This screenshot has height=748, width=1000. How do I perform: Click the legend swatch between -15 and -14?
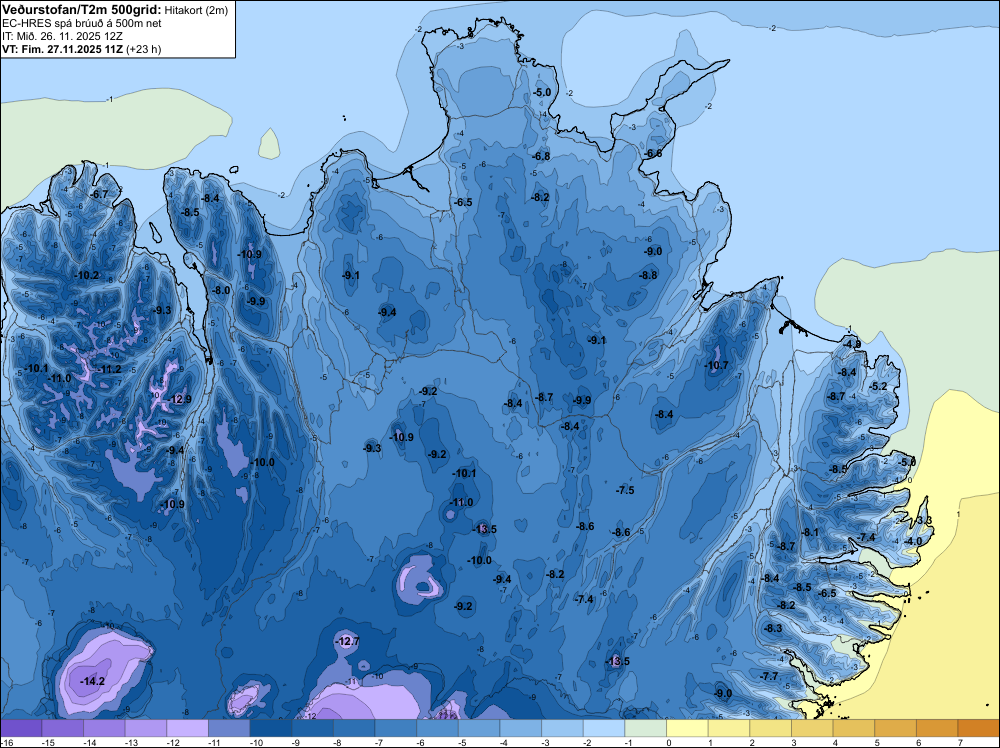point(62,728)
